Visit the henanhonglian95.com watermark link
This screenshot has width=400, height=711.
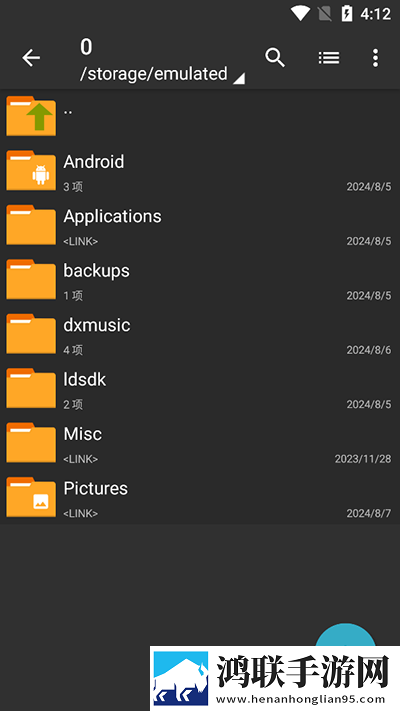[x=301, y=699]
